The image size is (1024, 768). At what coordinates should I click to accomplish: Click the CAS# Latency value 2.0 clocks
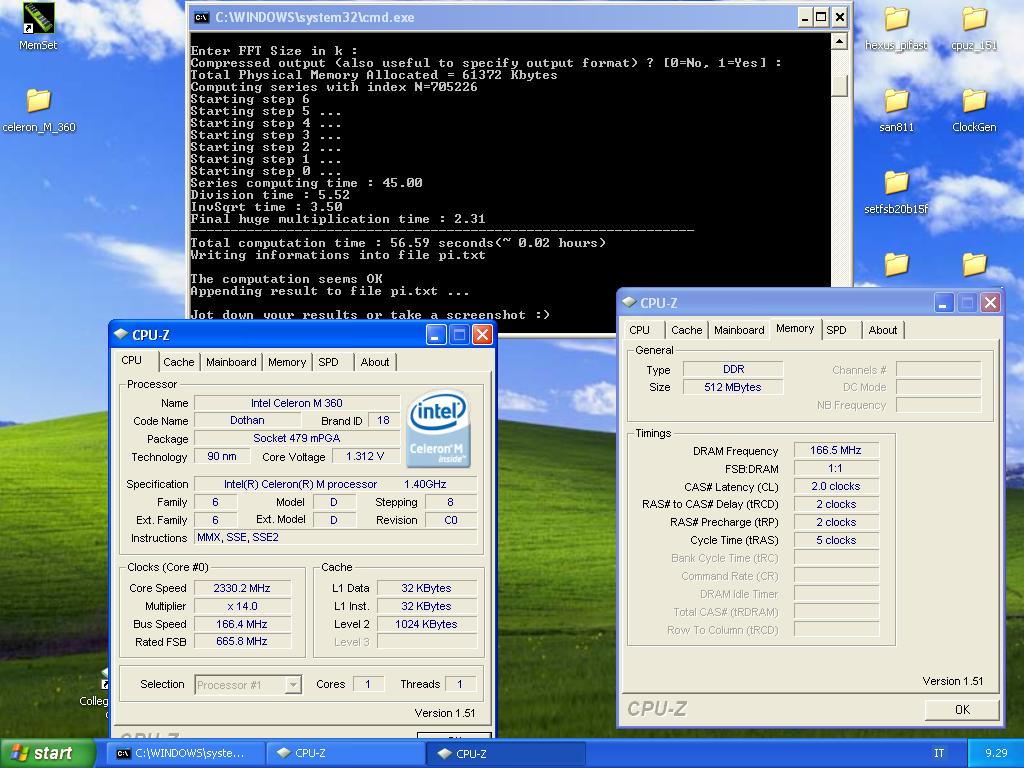point(836,486)
